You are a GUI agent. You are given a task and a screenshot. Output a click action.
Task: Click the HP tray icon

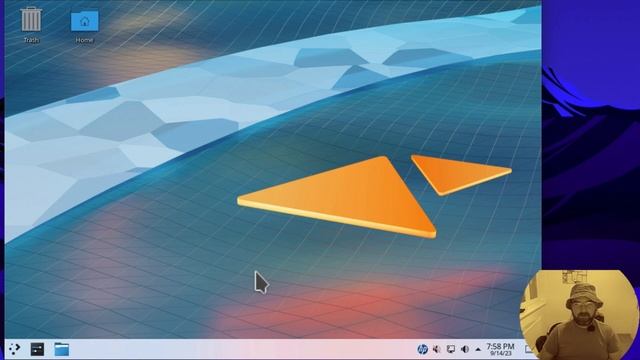pyautogui.click(x=422, y=349)
